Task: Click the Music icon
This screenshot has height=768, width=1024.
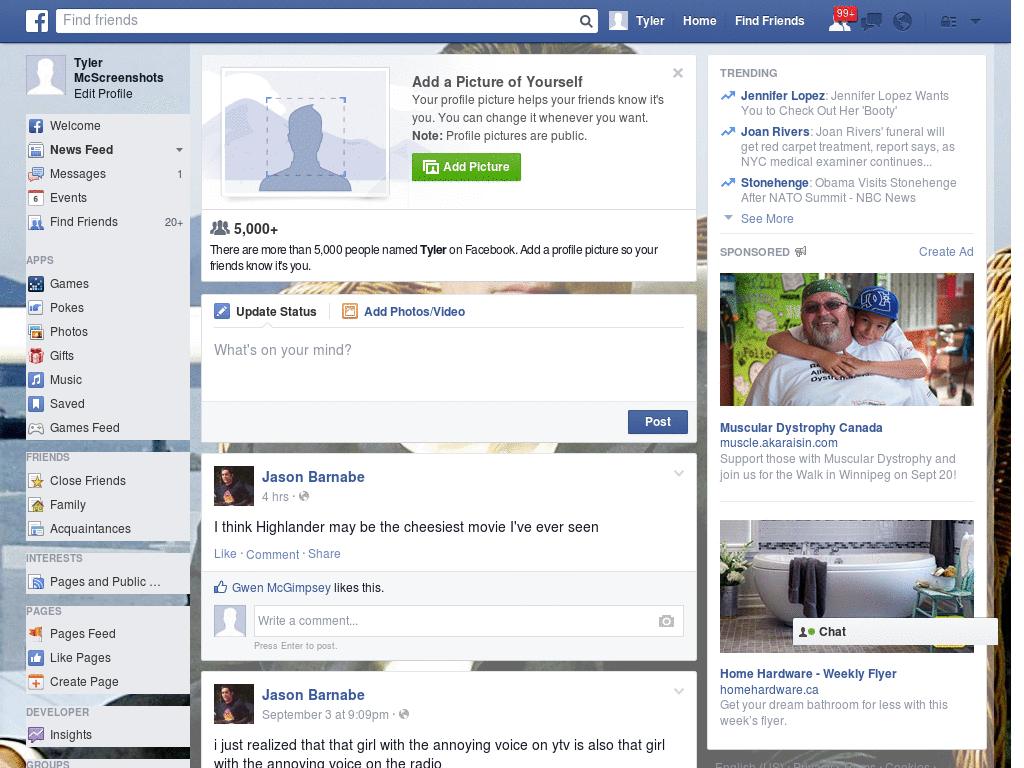Action: tap(36, 379)
